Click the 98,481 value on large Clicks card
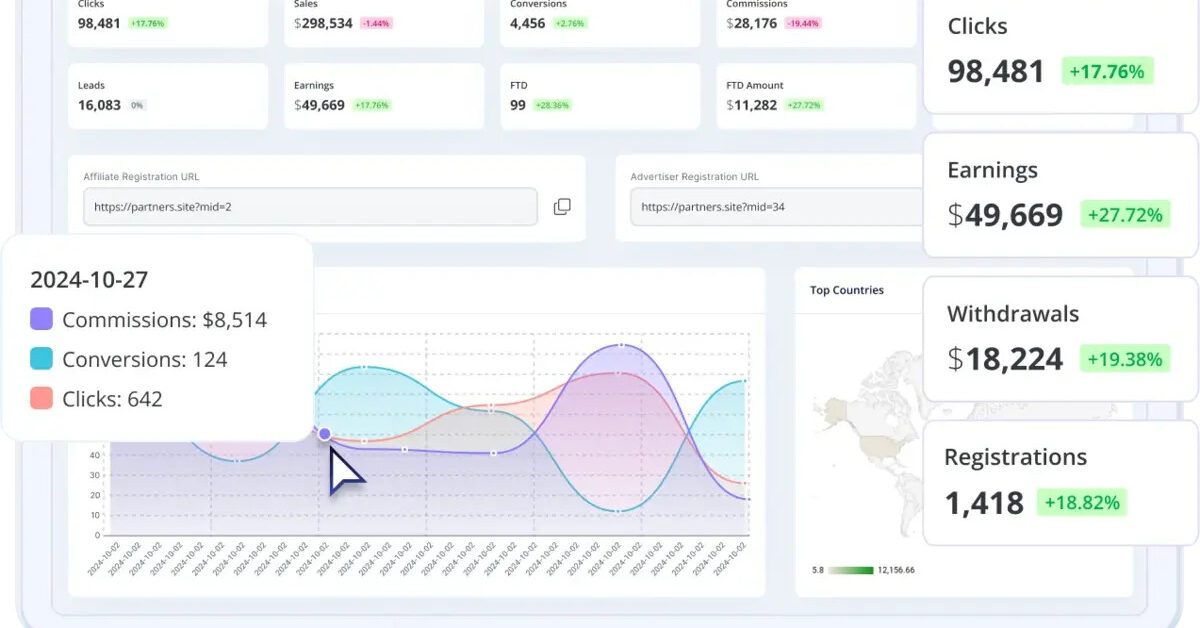1200x628 pixels. pos(996,71)
